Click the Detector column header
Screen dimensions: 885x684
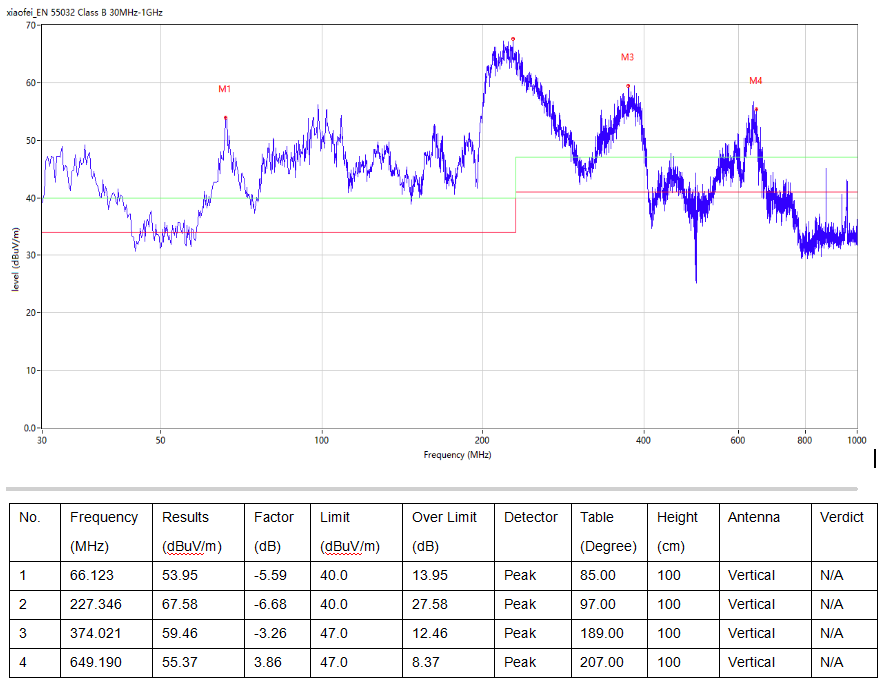click(x=530, y=518)
